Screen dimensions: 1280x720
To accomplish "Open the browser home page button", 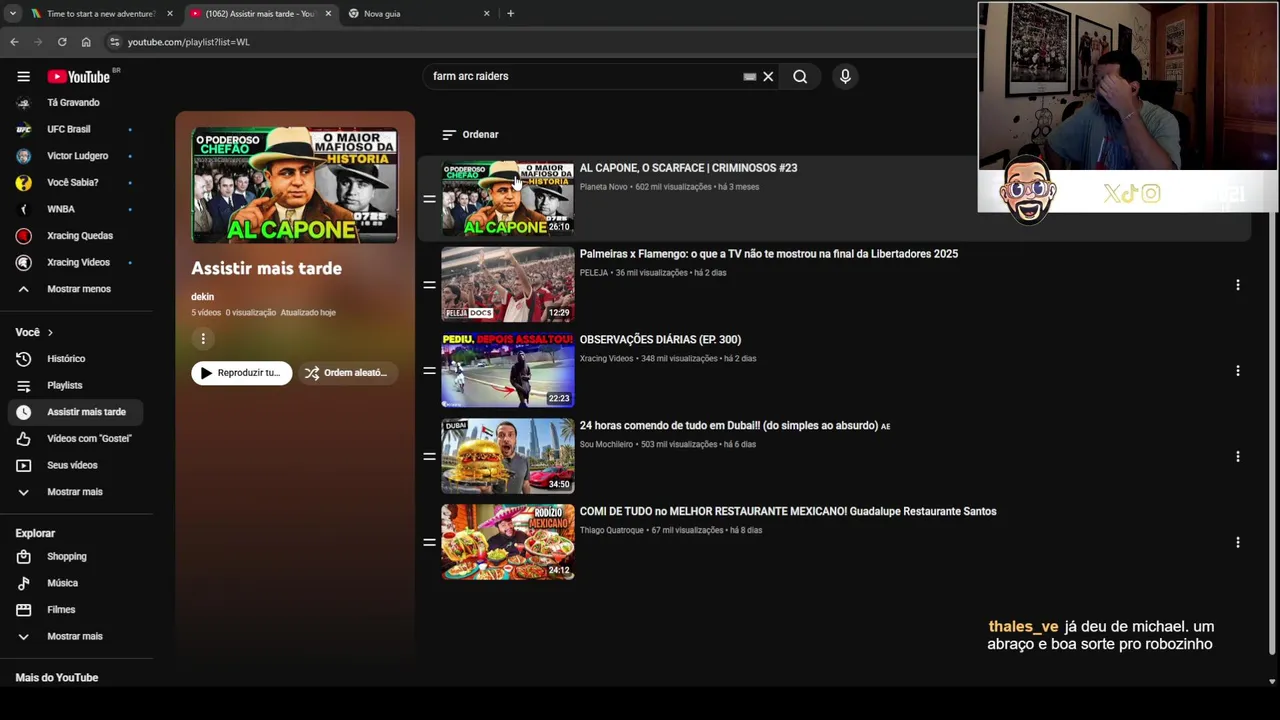I will click(86, 42).
